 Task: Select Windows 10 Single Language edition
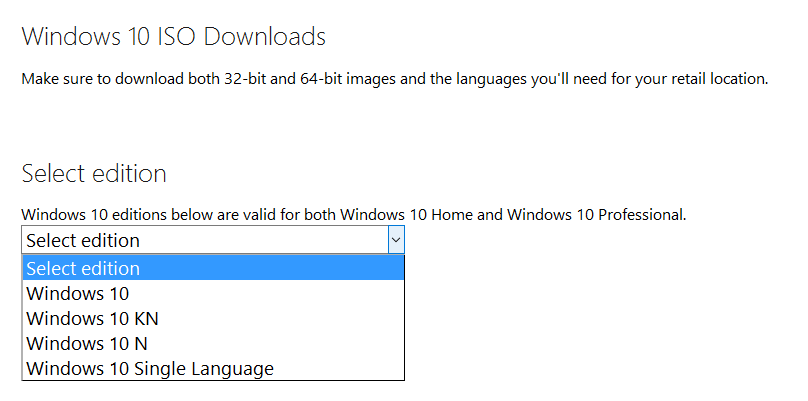[213, 368]
